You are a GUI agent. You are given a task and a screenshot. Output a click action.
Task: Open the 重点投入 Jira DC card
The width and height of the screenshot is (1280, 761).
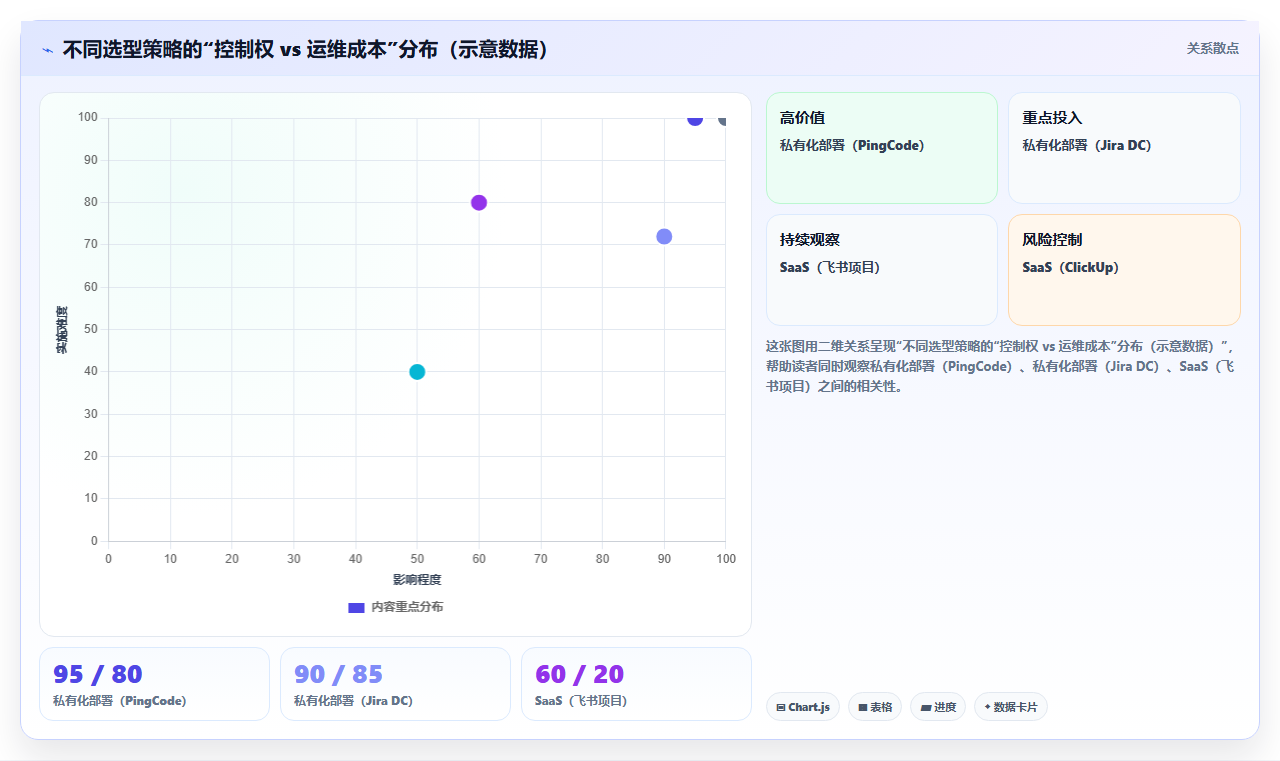point(1124,148)
